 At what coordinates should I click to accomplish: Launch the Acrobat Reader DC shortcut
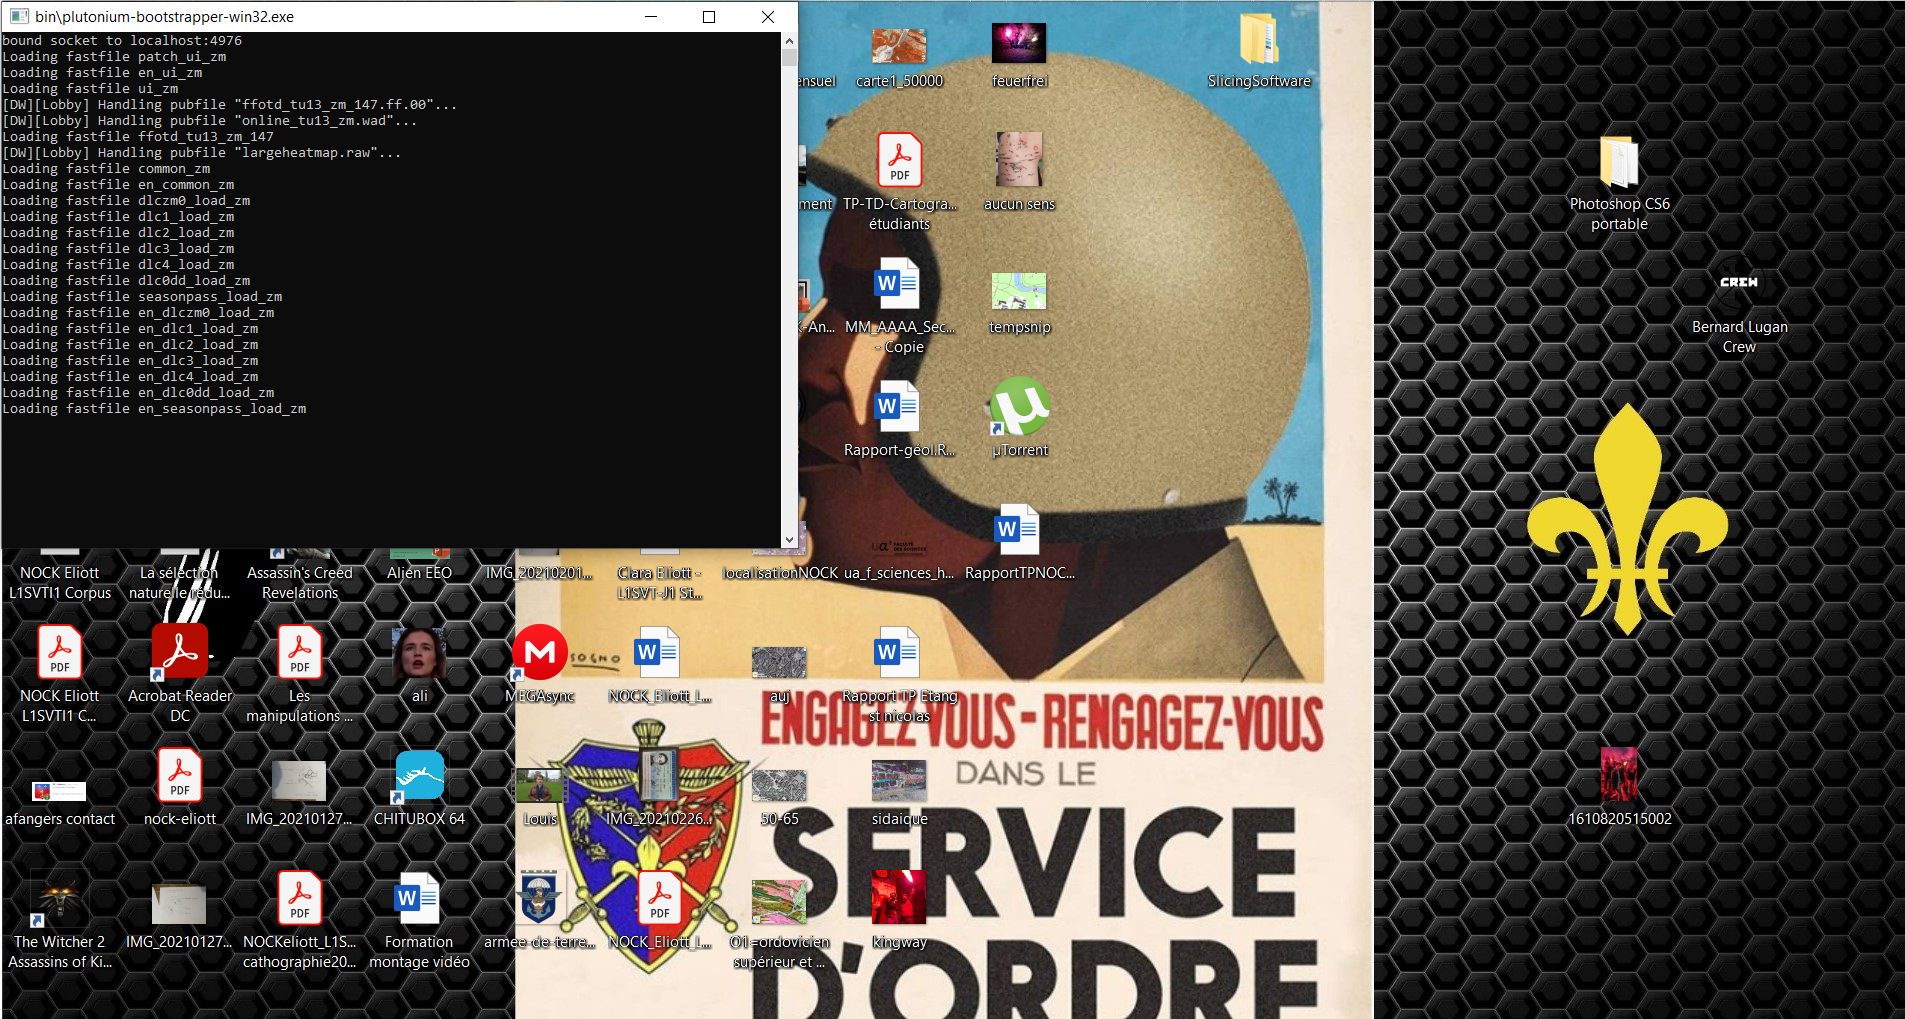(180, 652)
